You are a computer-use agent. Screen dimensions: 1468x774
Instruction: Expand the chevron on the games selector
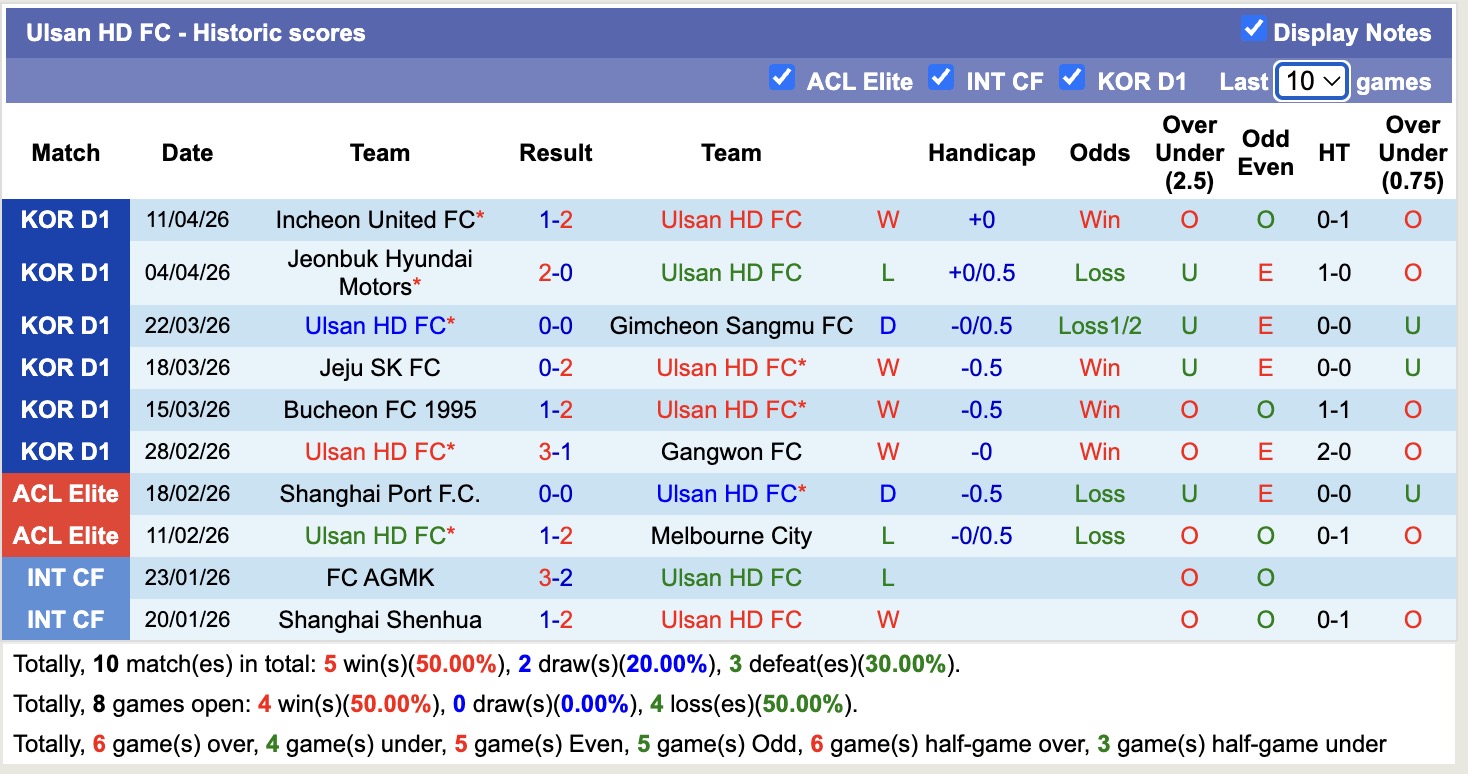(x=1331, y=80)
